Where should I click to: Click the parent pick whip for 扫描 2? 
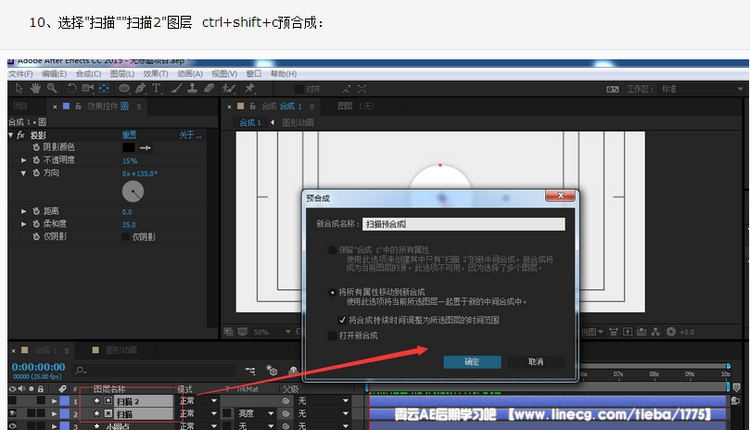tap(286, 401)
